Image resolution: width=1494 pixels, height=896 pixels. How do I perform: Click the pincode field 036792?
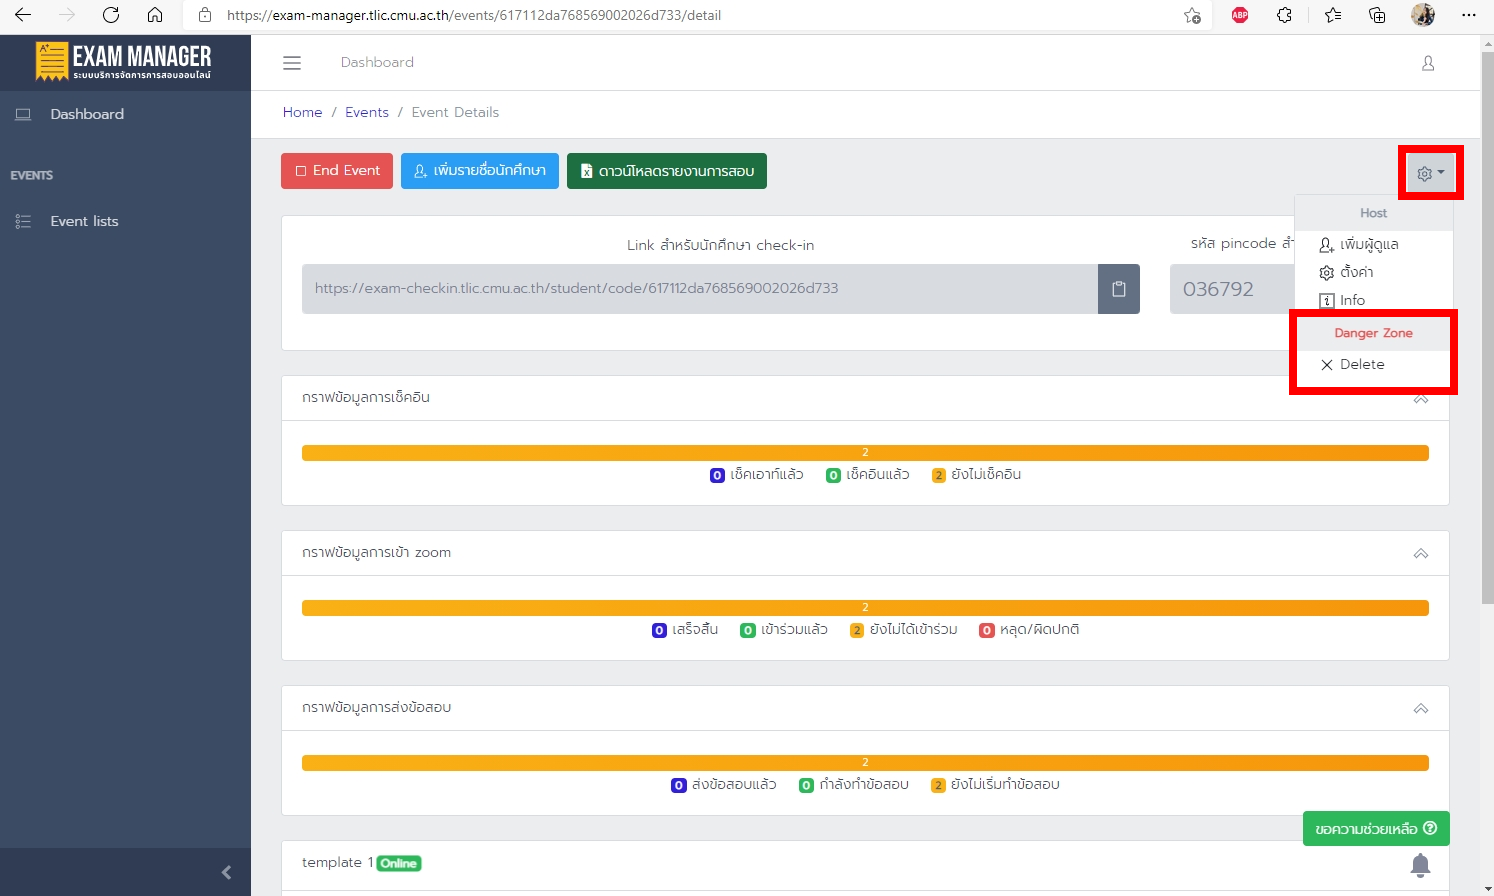click(x=1232, y=289)
